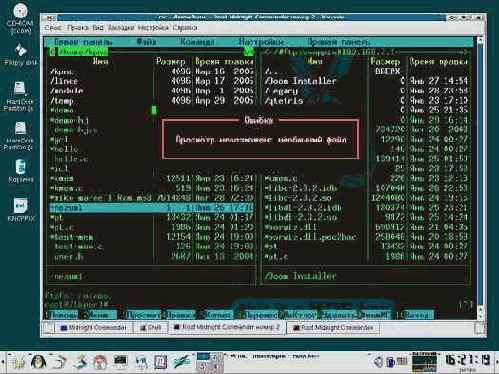Click the Перенос function key button
The image size is (499, 374).
tap(260, 315)
